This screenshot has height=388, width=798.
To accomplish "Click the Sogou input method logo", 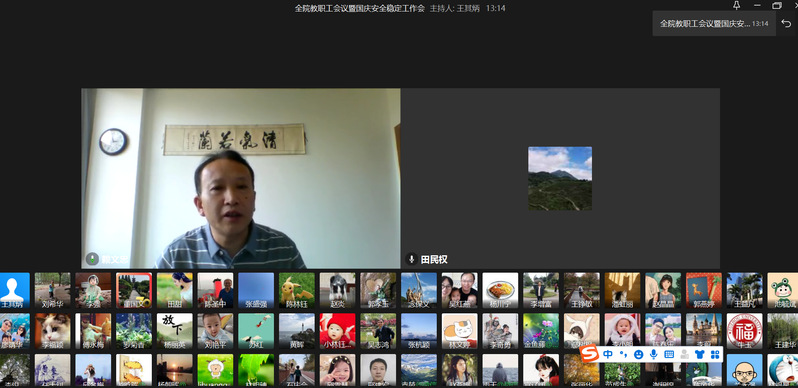I will coord(589,354).
